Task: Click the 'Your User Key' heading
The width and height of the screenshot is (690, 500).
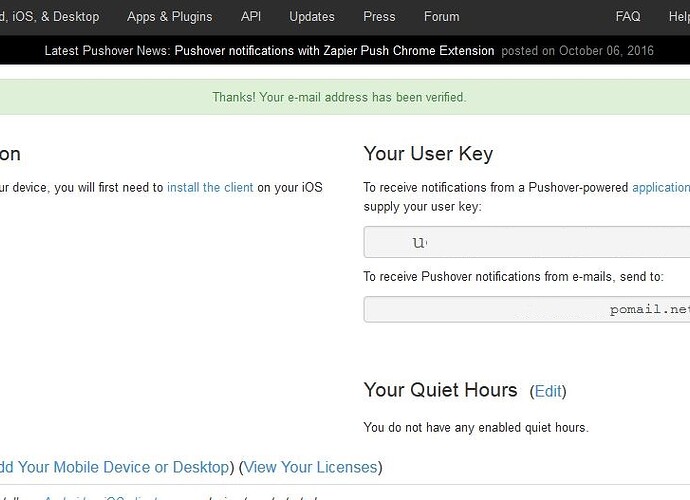Action: click(428, 154)
